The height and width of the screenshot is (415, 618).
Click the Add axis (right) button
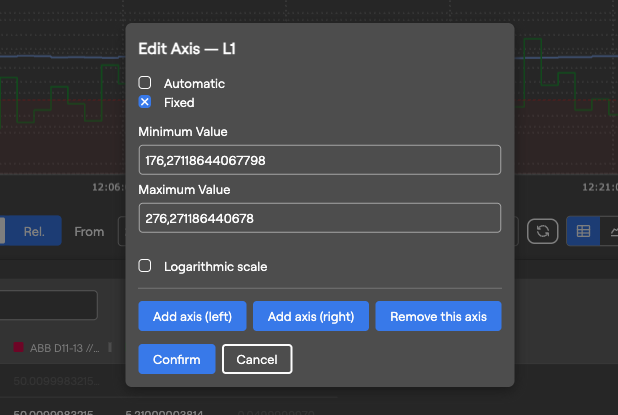[311, 316]
